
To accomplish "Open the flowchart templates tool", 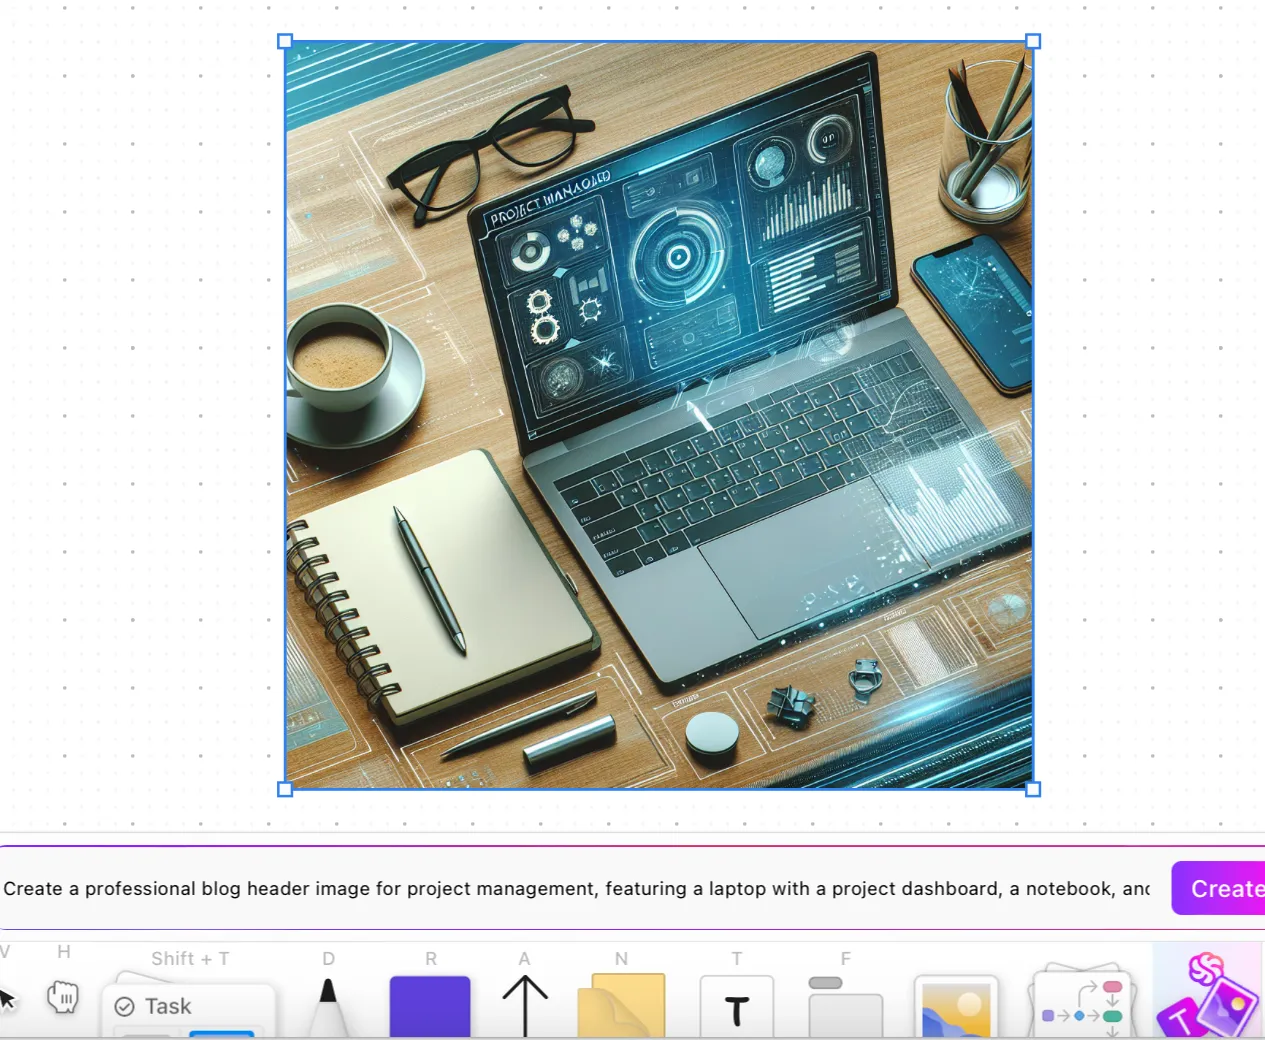I will click(1081, 1002).
